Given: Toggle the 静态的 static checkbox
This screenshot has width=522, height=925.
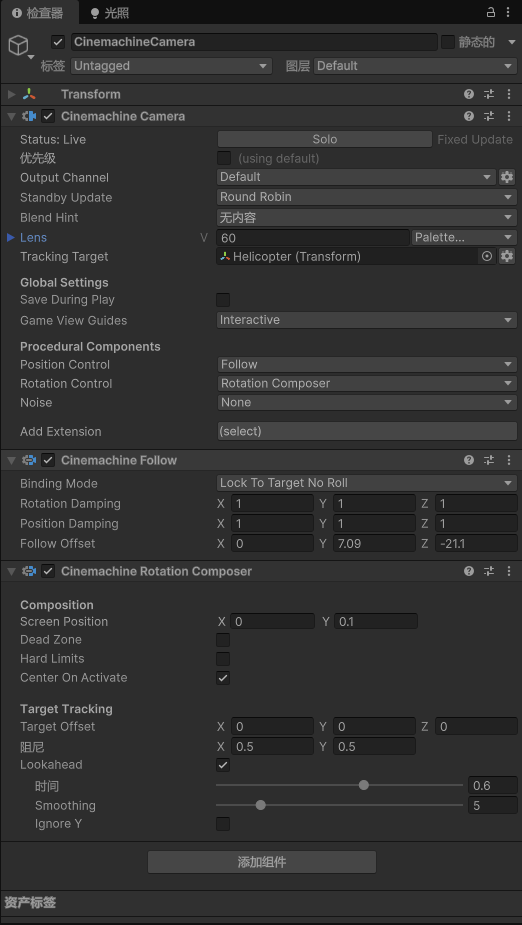Looking at the screenshot, I should click(448, 42).
